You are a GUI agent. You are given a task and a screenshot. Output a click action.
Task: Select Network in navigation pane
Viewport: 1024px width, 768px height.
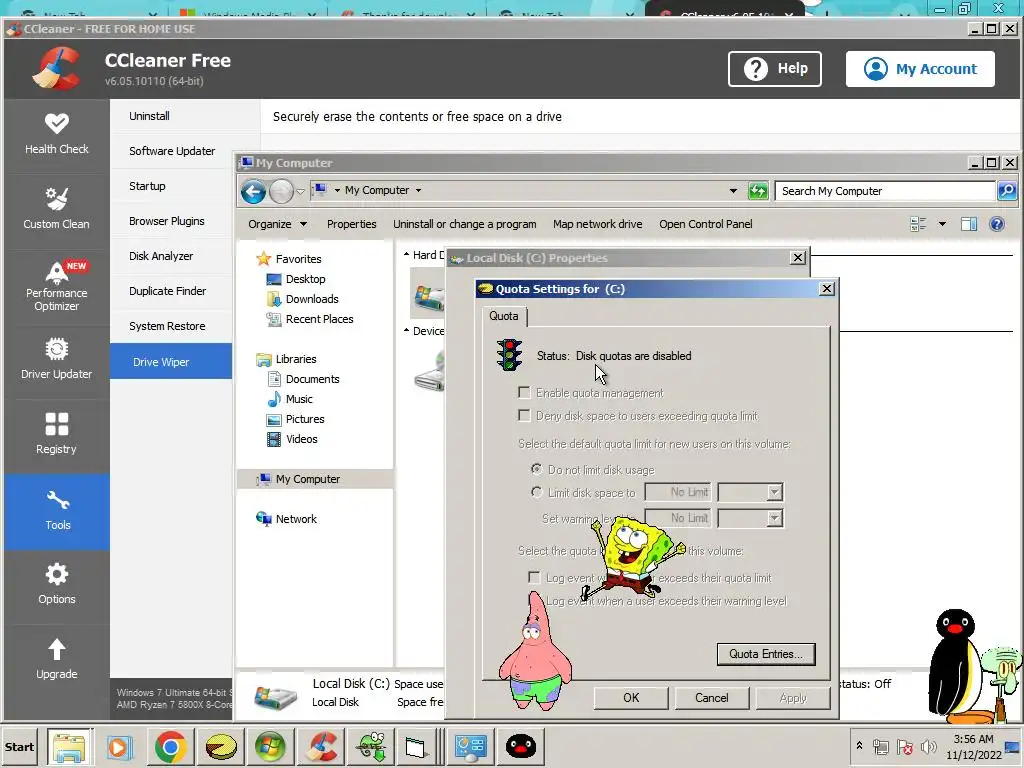click(x=295, y=519)
